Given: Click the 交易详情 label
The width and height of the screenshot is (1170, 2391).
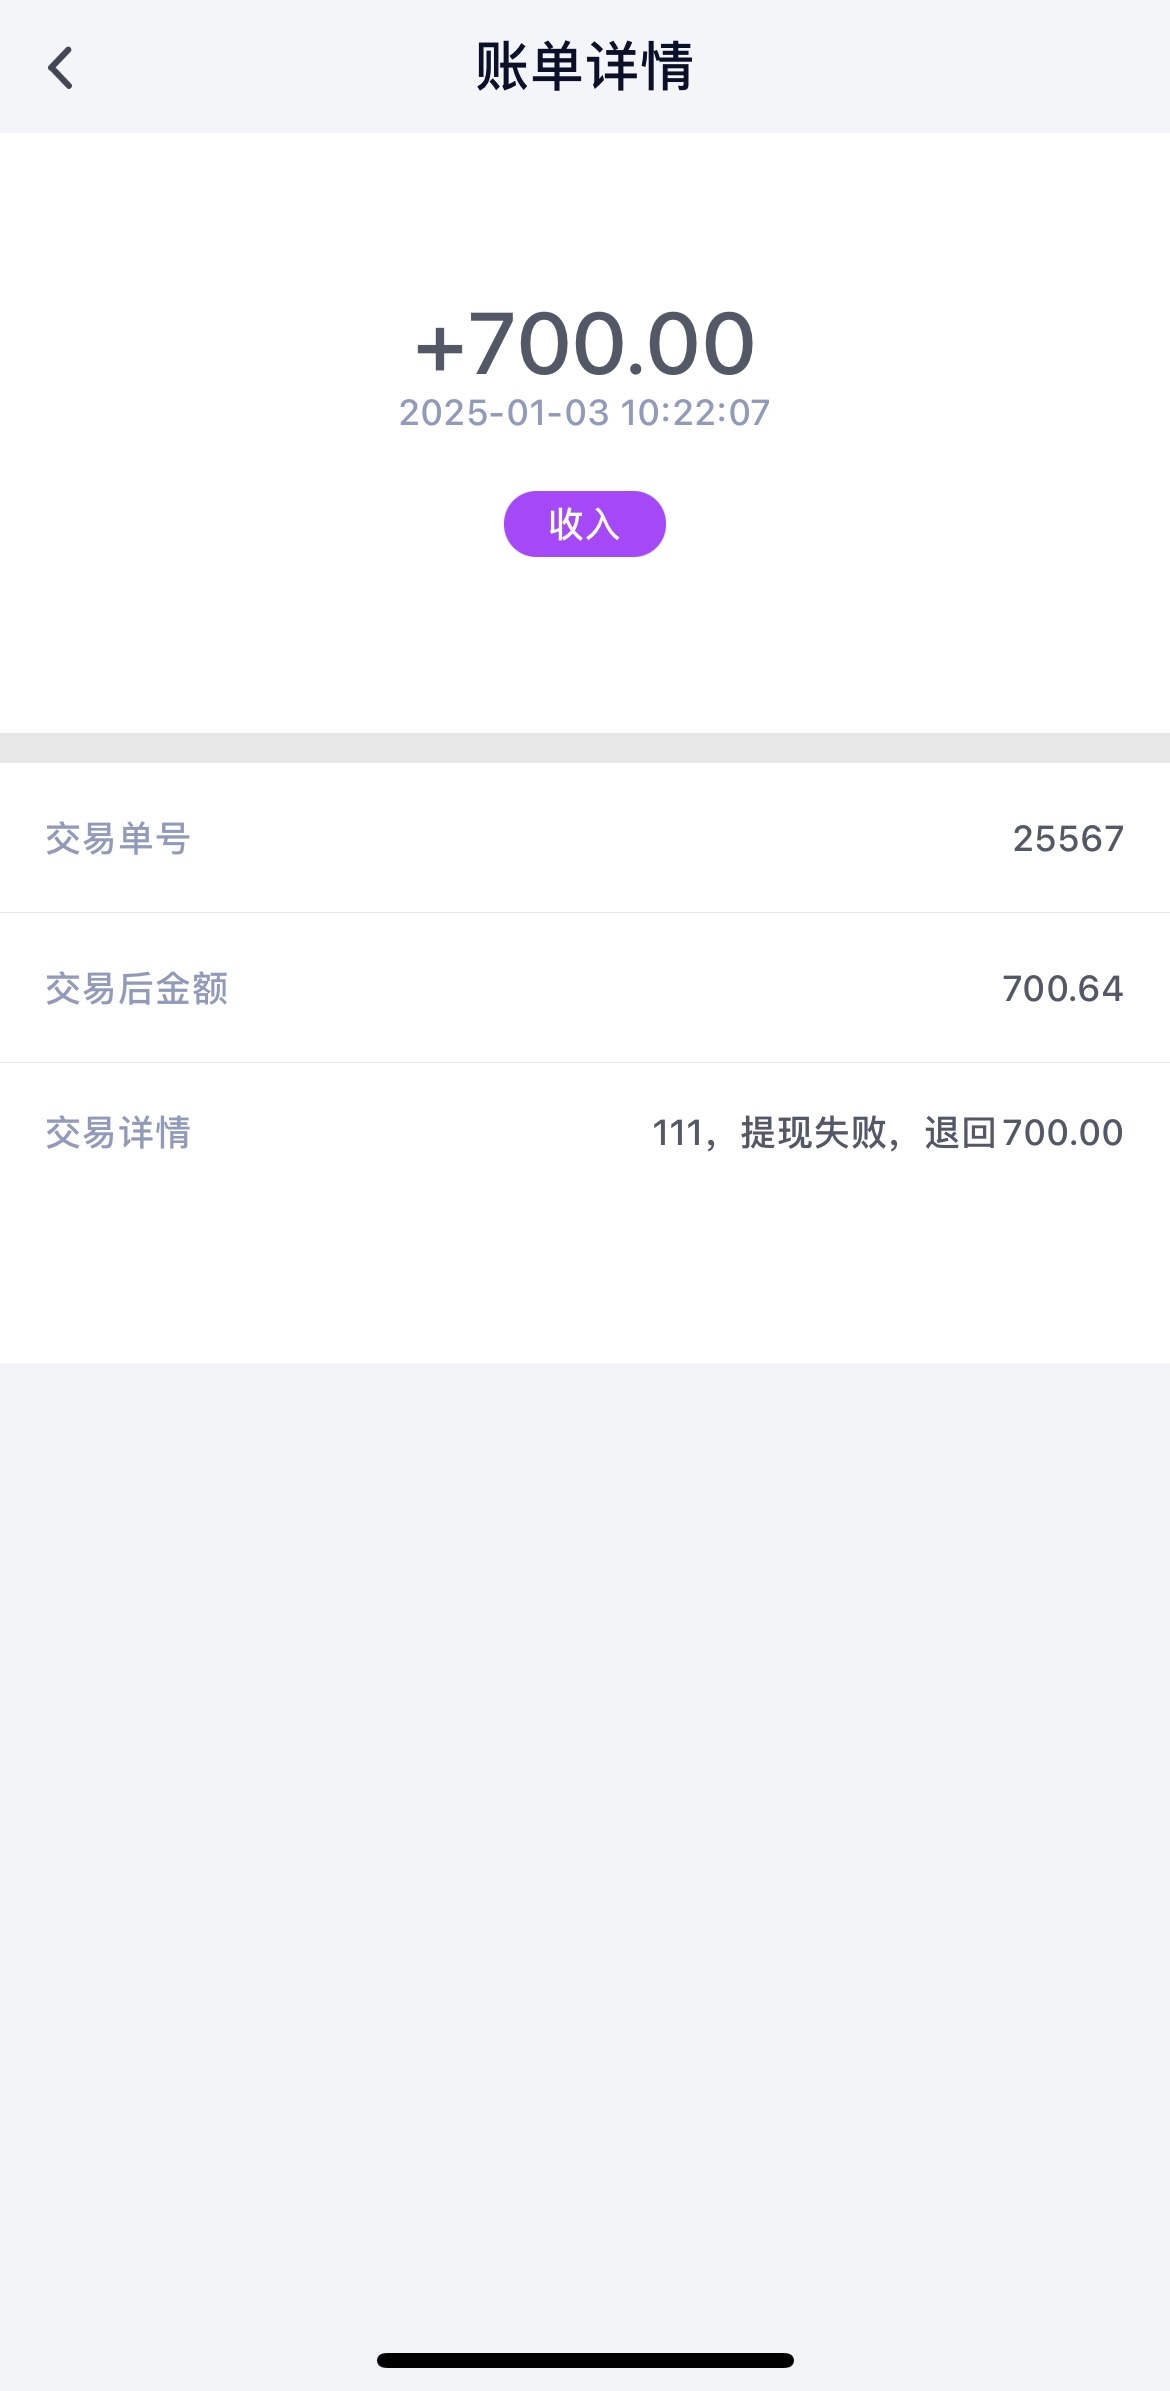Looking at the screenshot, I should pyautogui.click(x=118, y=1133).
